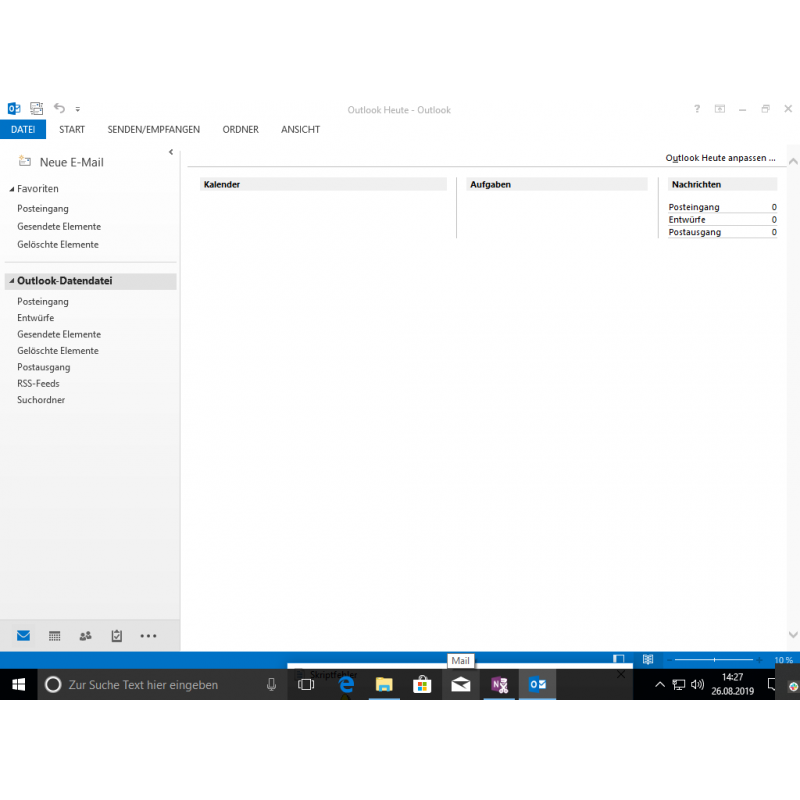
Task: Click the zoom slider in status bar
Action: [x=714, y=660]
